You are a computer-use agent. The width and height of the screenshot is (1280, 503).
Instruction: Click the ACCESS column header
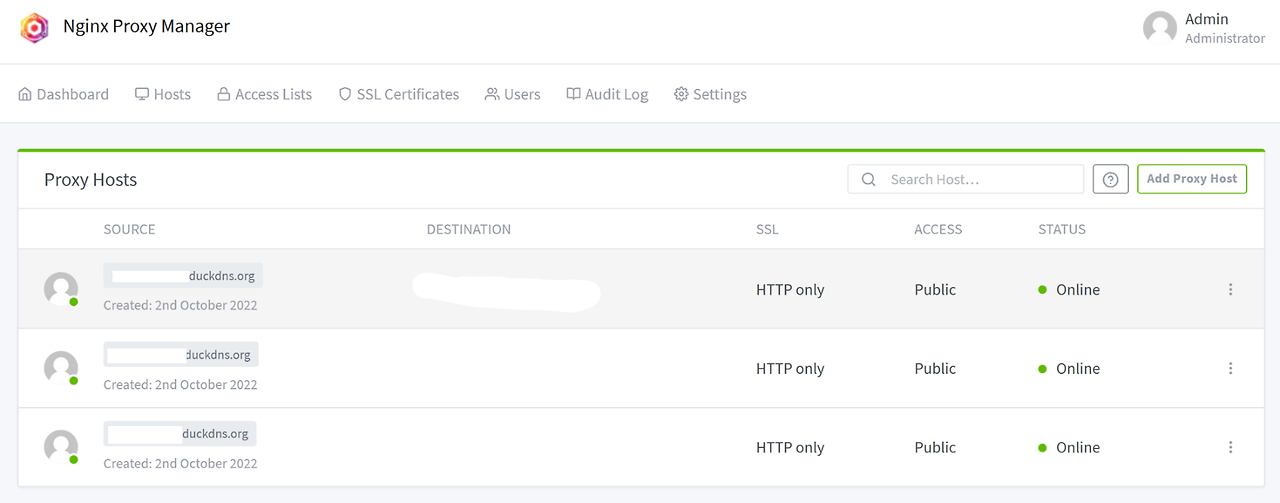pos(938,229)
